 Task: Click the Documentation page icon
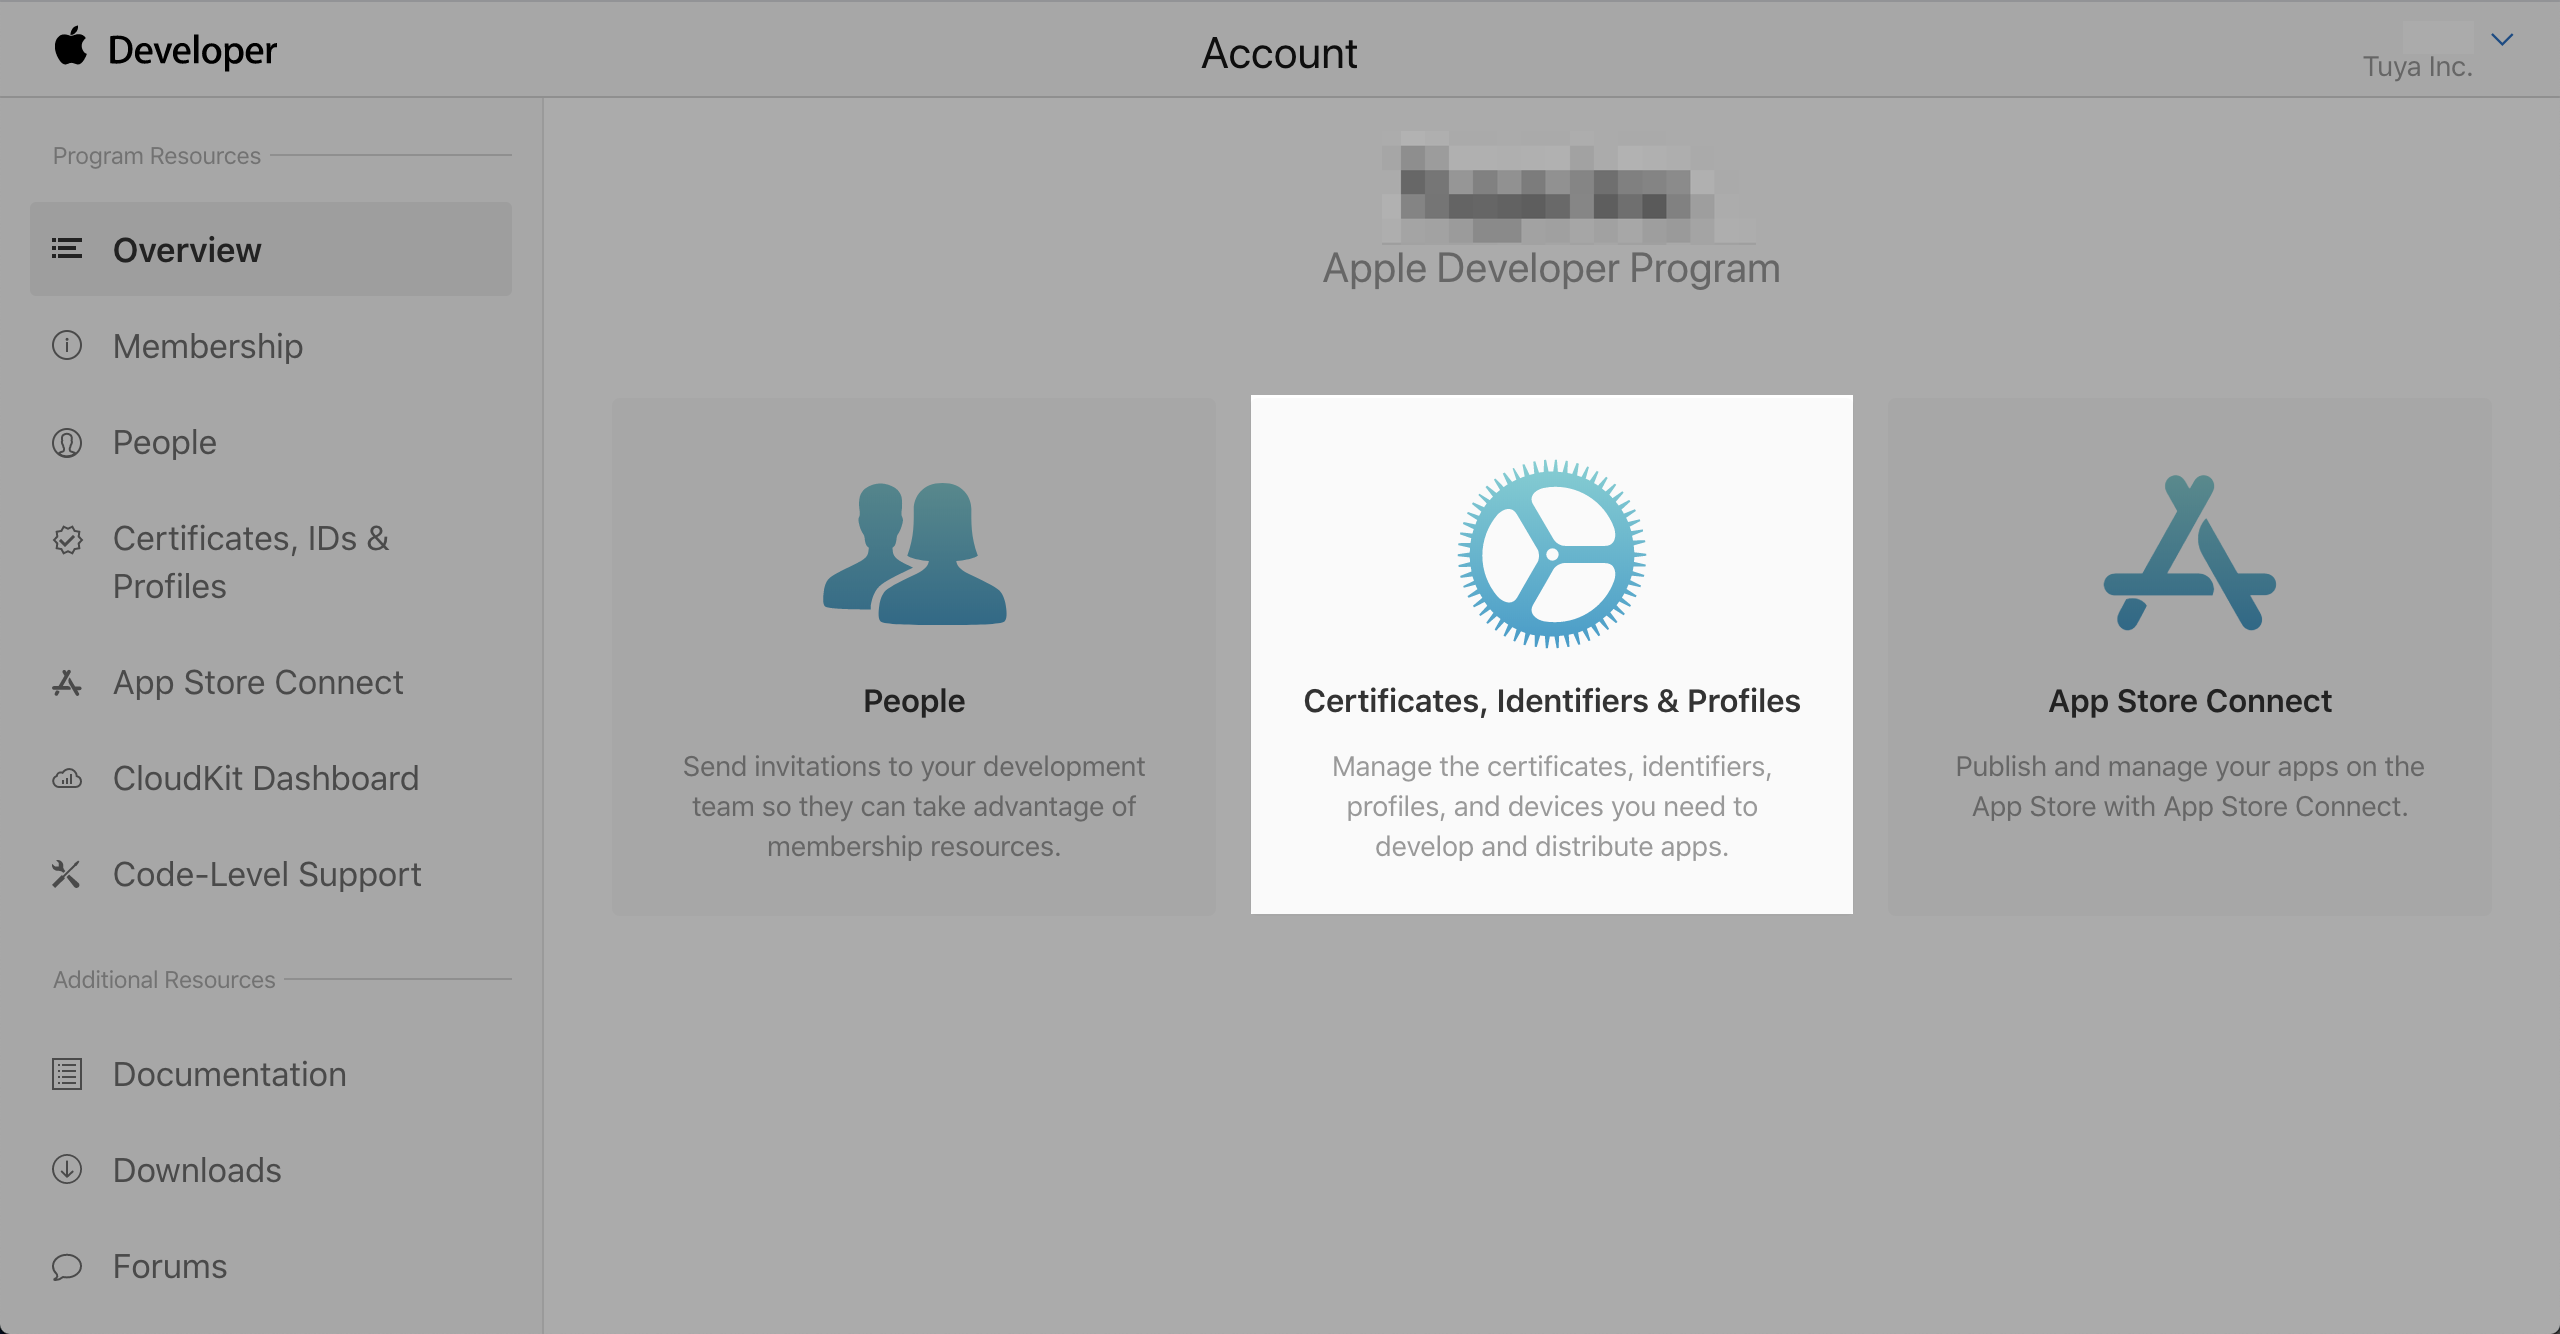67,1074
